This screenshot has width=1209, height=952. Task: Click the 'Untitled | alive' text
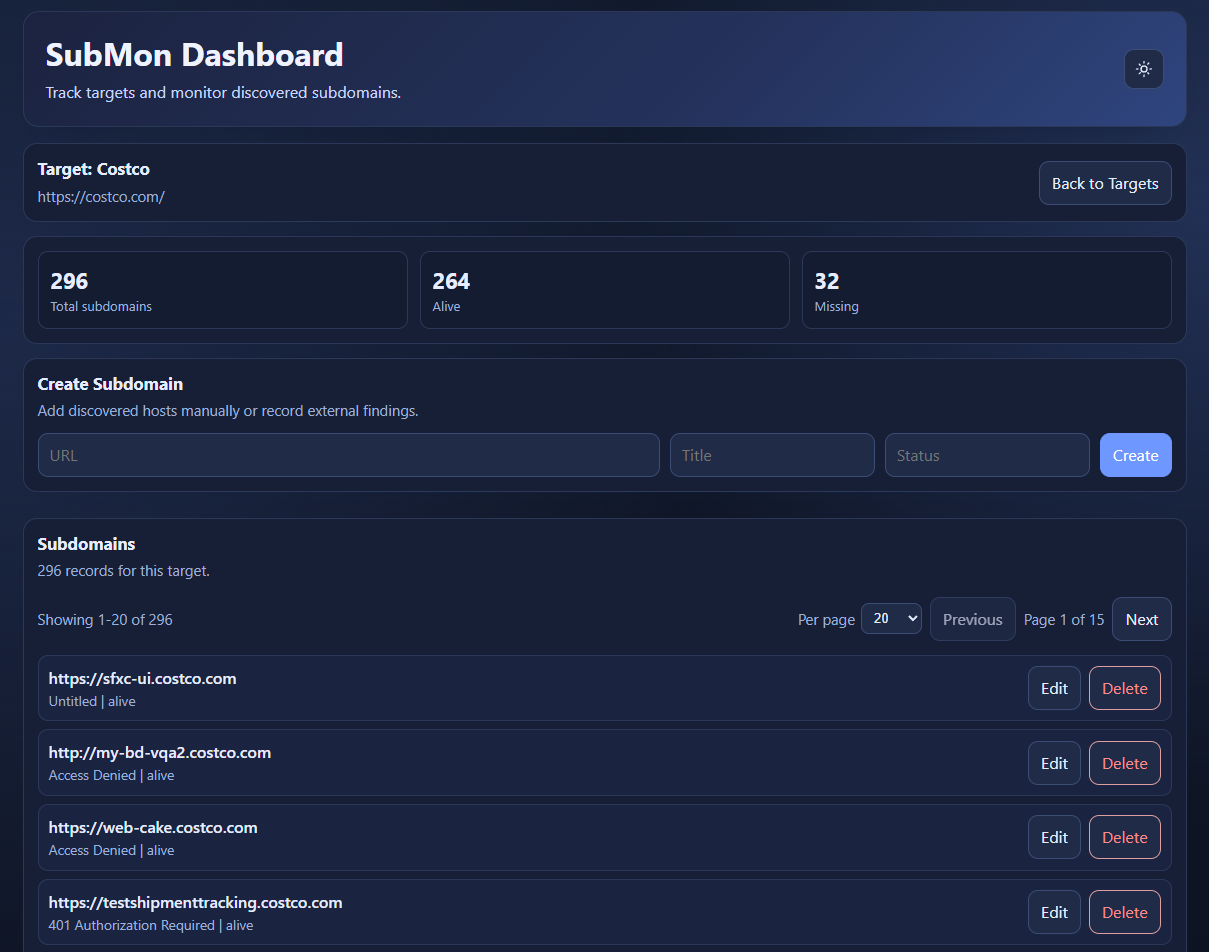pos(92,702)
